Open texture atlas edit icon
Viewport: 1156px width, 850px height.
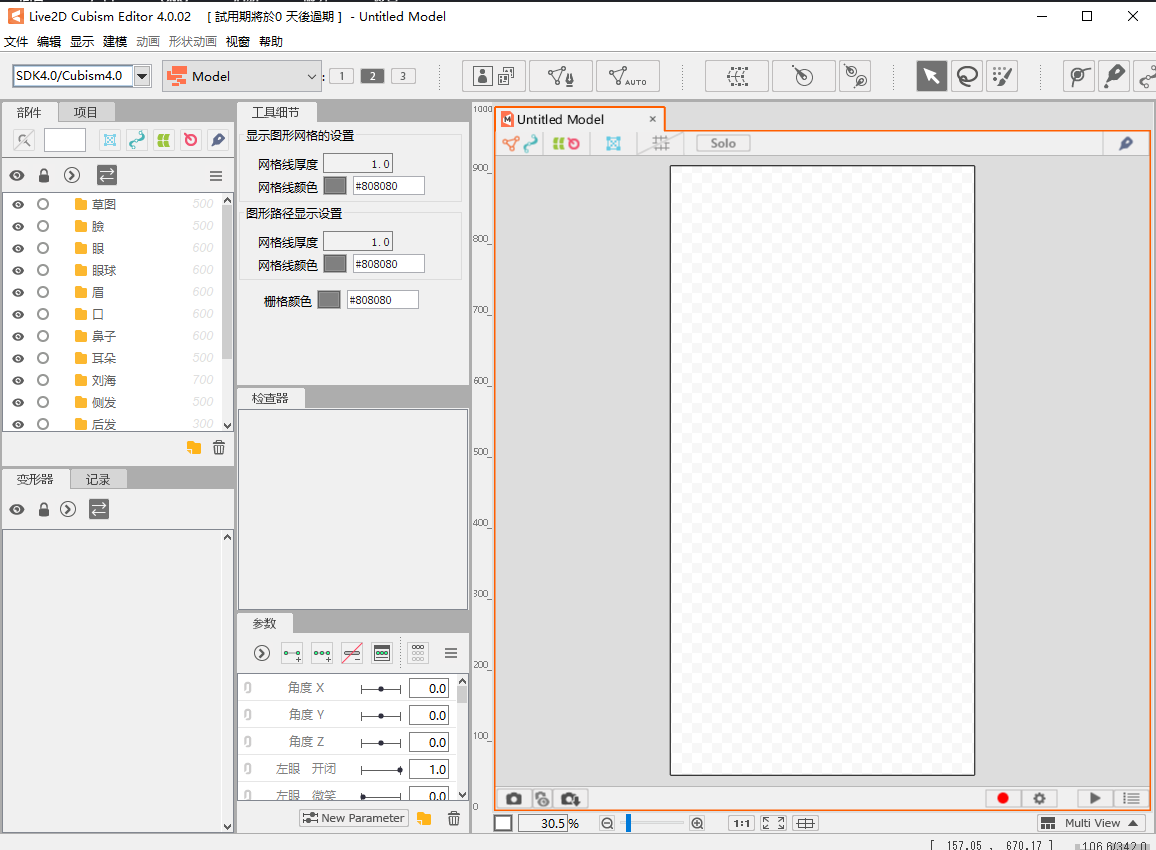pos(494,76)
